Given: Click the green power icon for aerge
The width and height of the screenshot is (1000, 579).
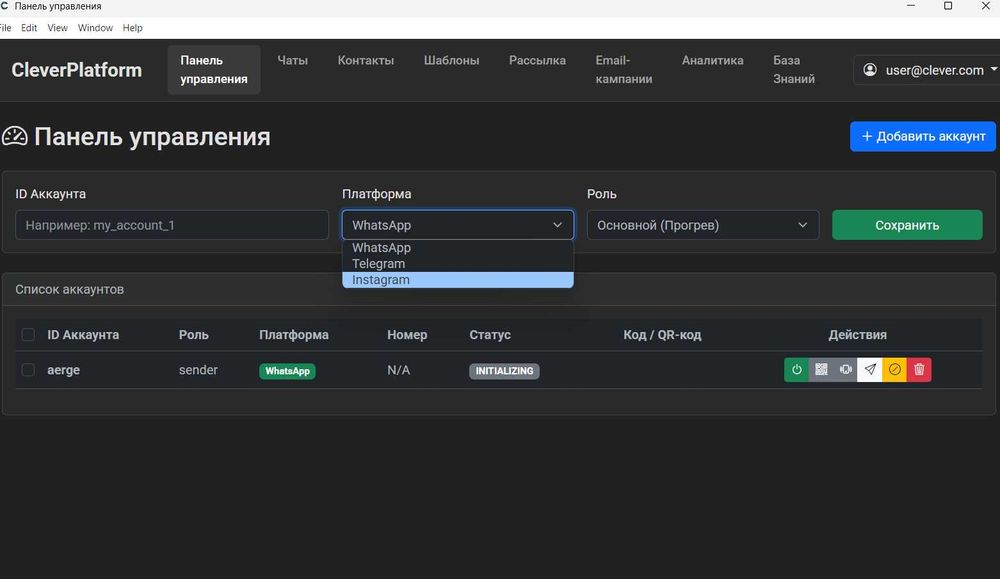Looking at the screenshot, I should [796, 370].
